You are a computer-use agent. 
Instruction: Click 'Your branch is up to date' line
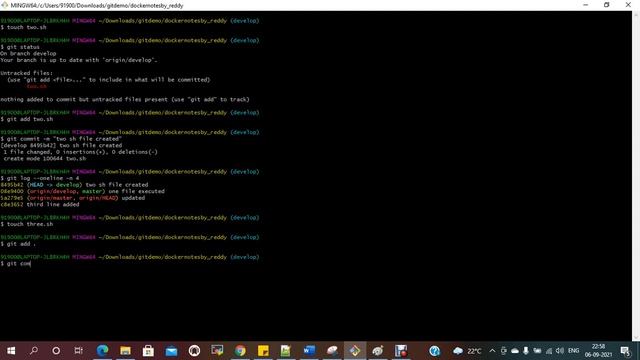click(x=79, y=60)
